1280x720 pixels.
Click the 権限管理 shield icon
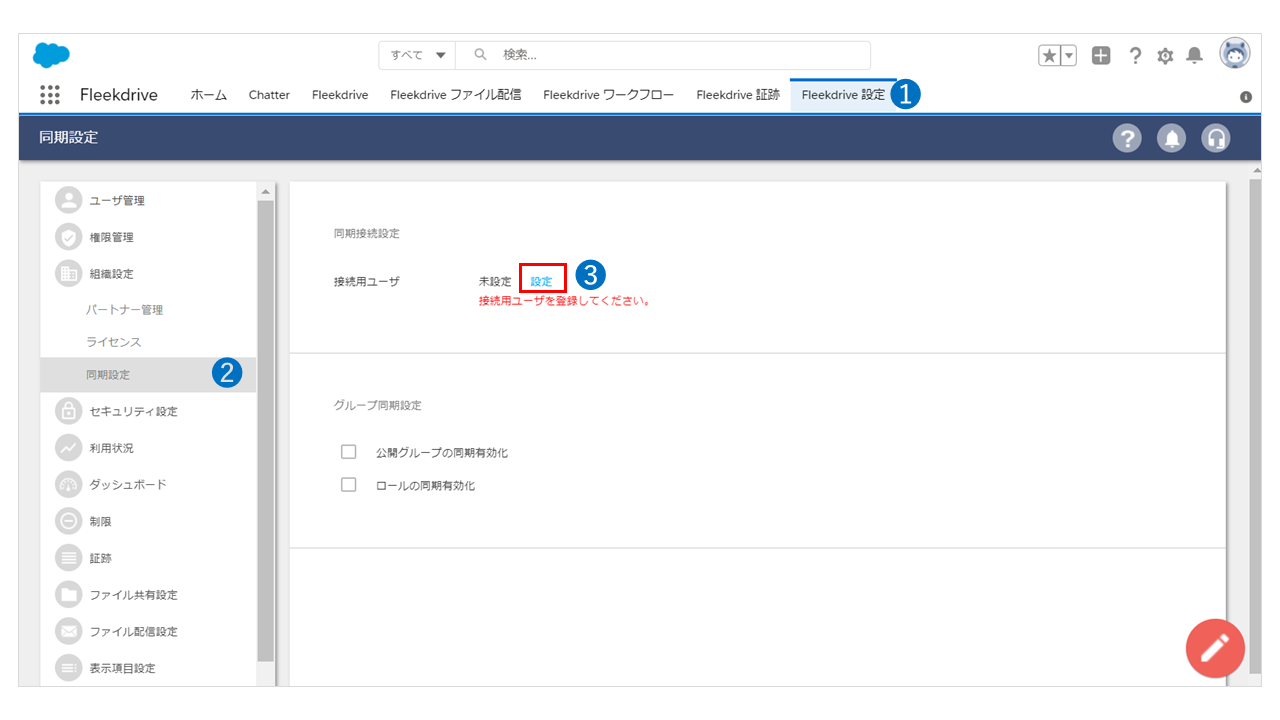pos(68,237)
